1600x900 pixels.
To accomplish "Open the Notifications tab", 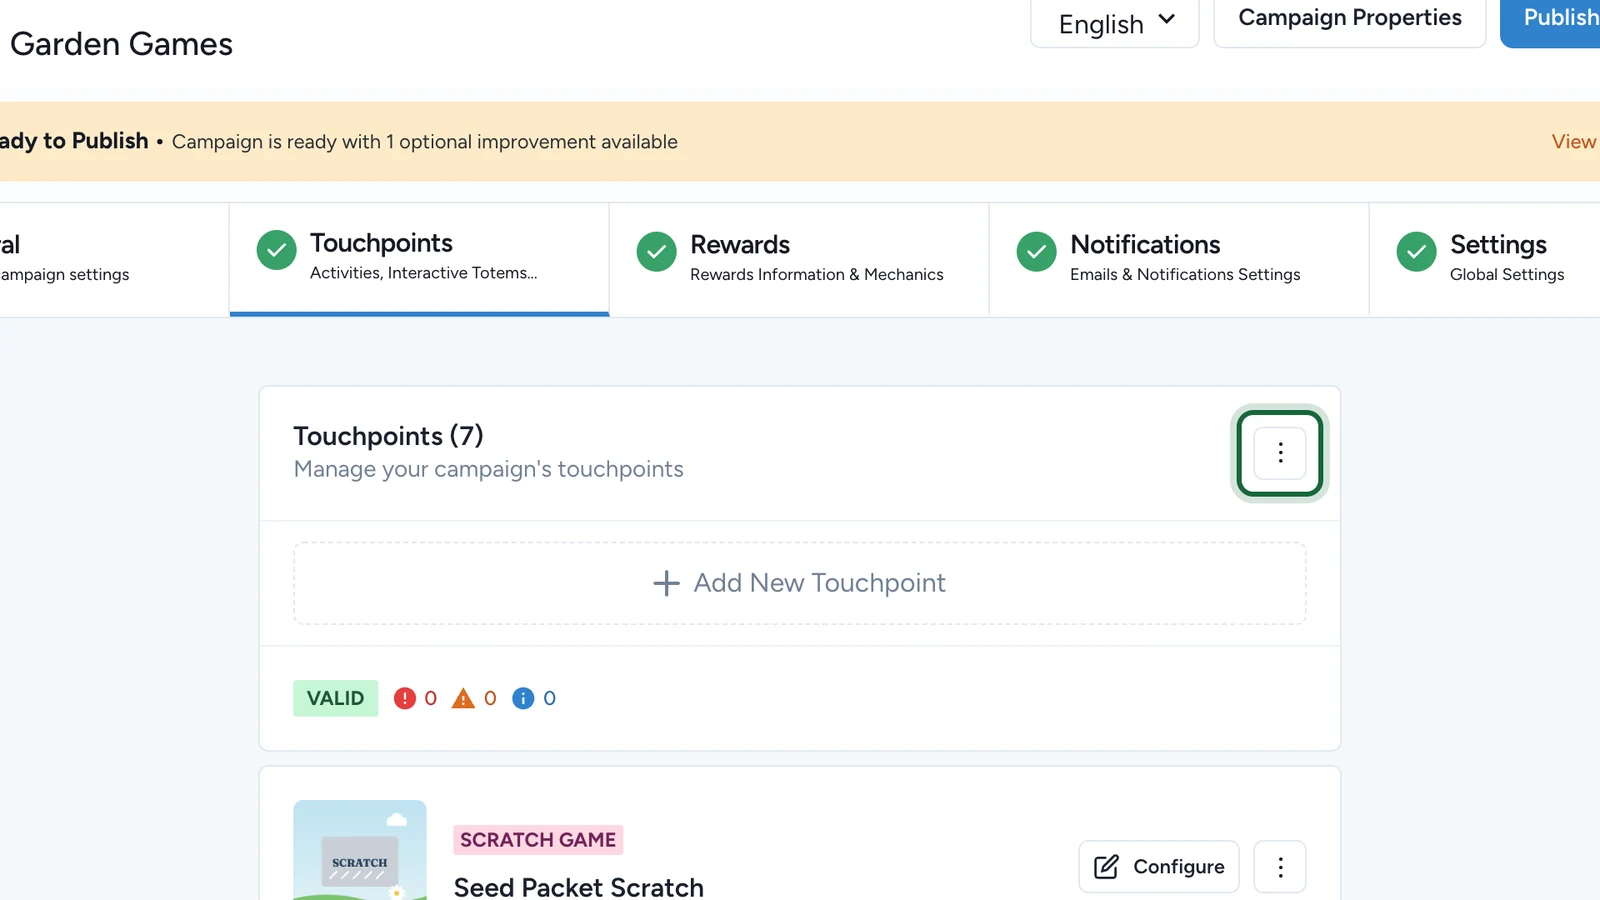I will tap(1179, 259).
